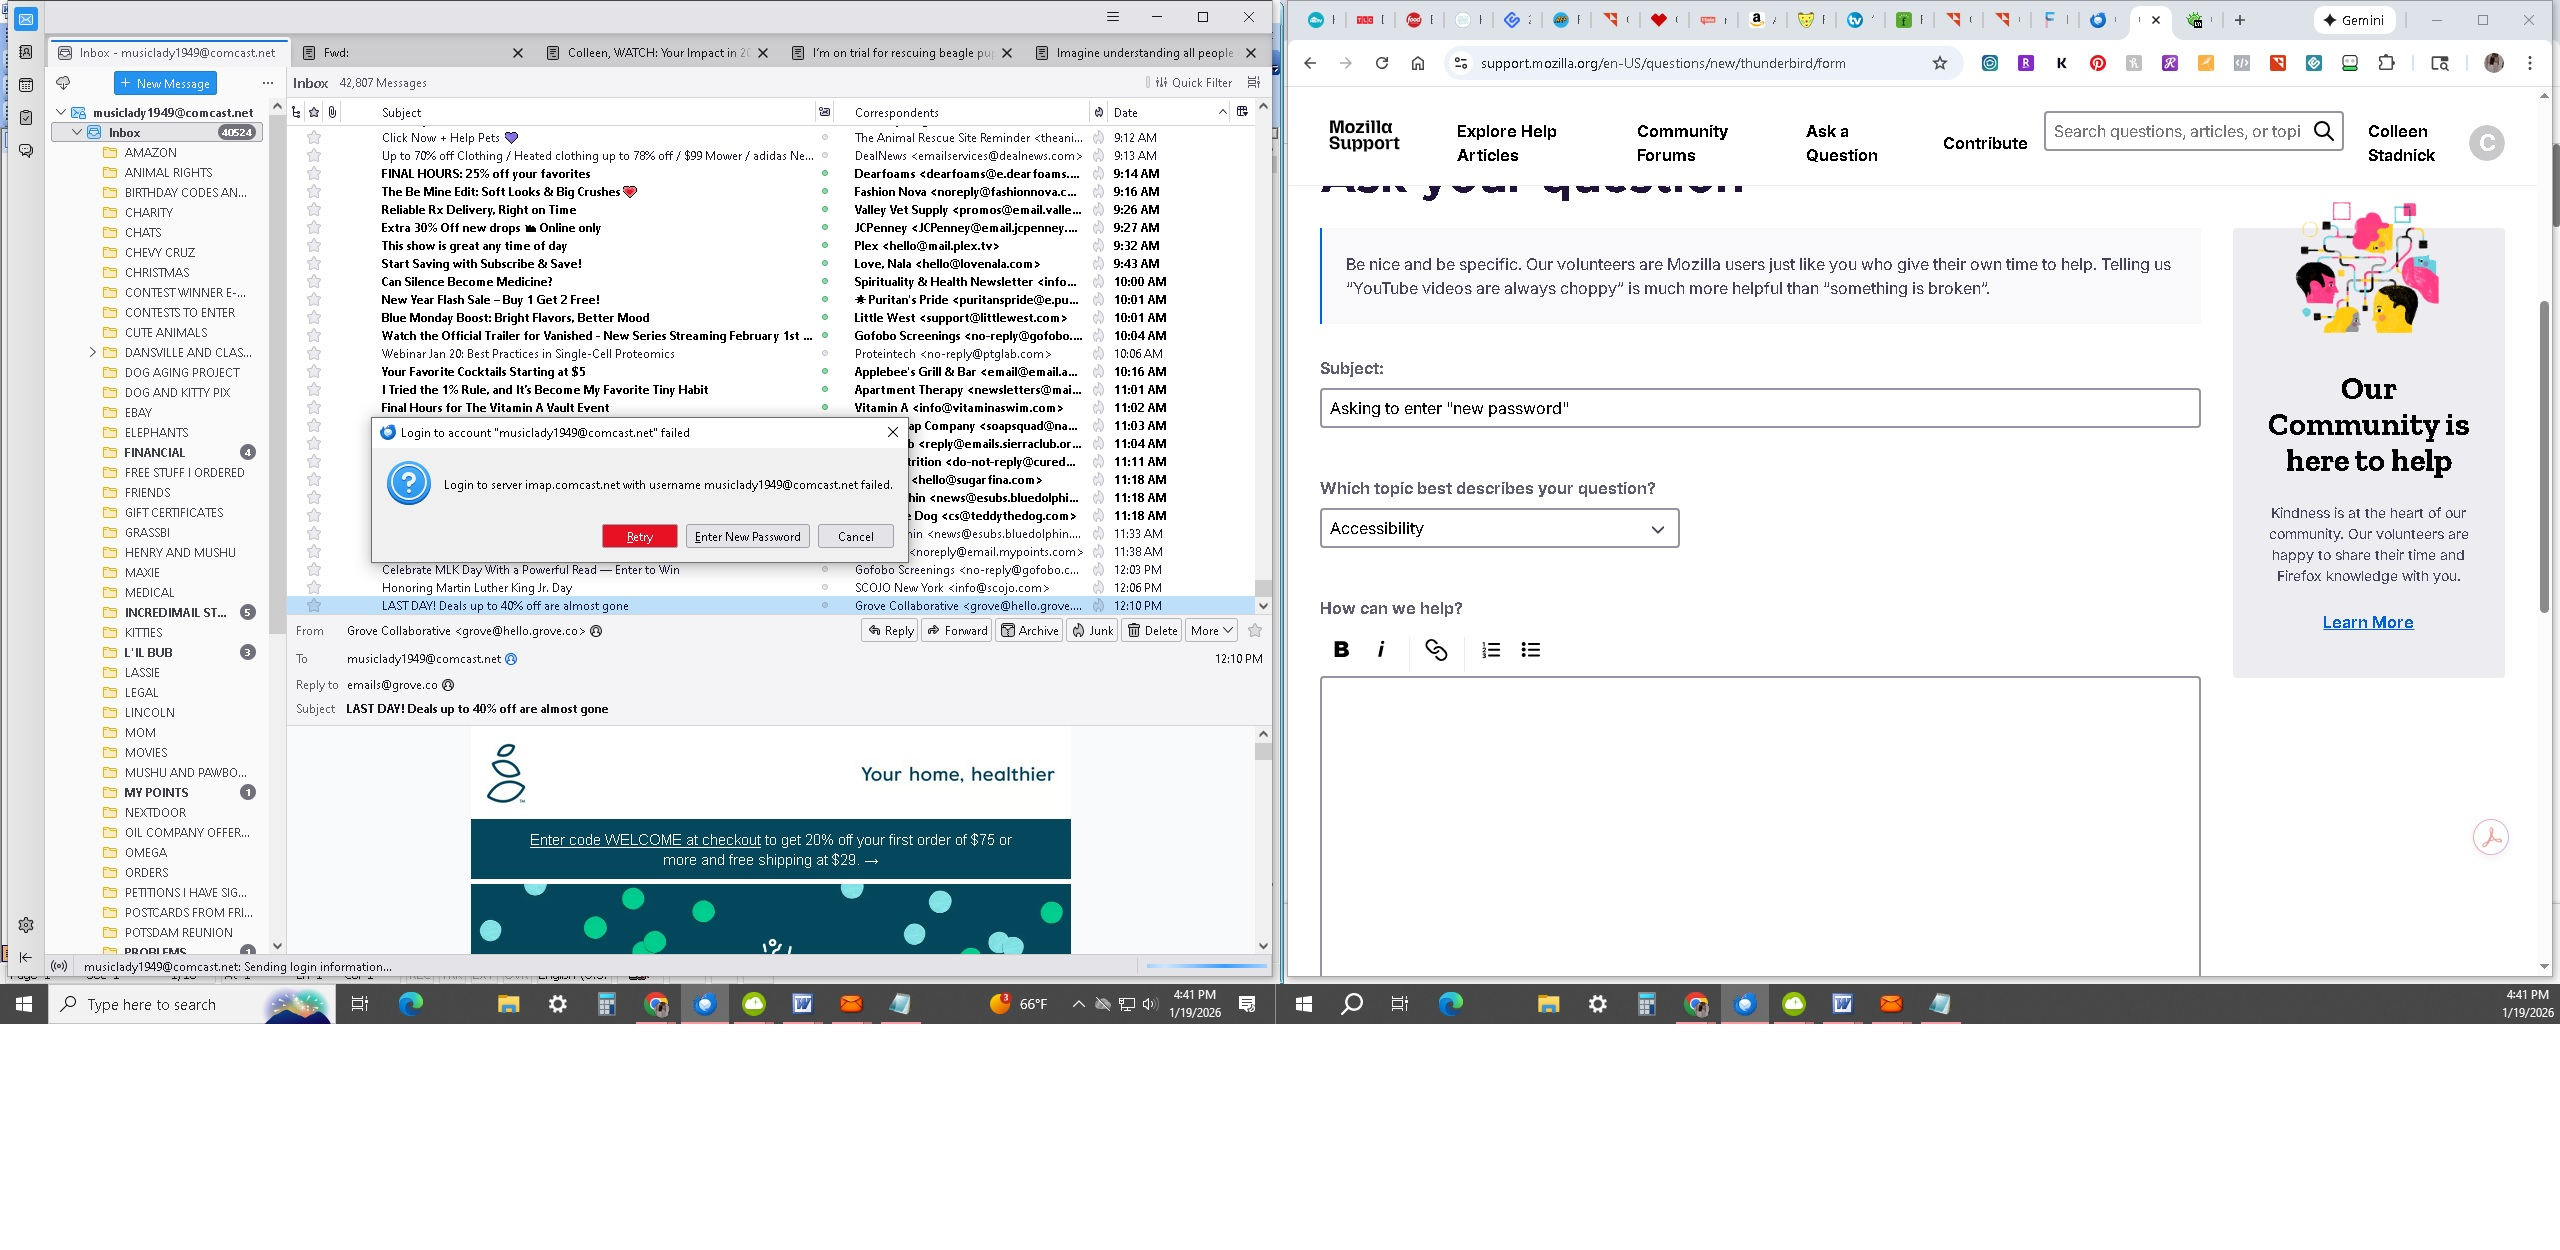Star the Grove Collaborative LAST DAY message
This screenshot has height=1250, width=2560.
(314, 606)
